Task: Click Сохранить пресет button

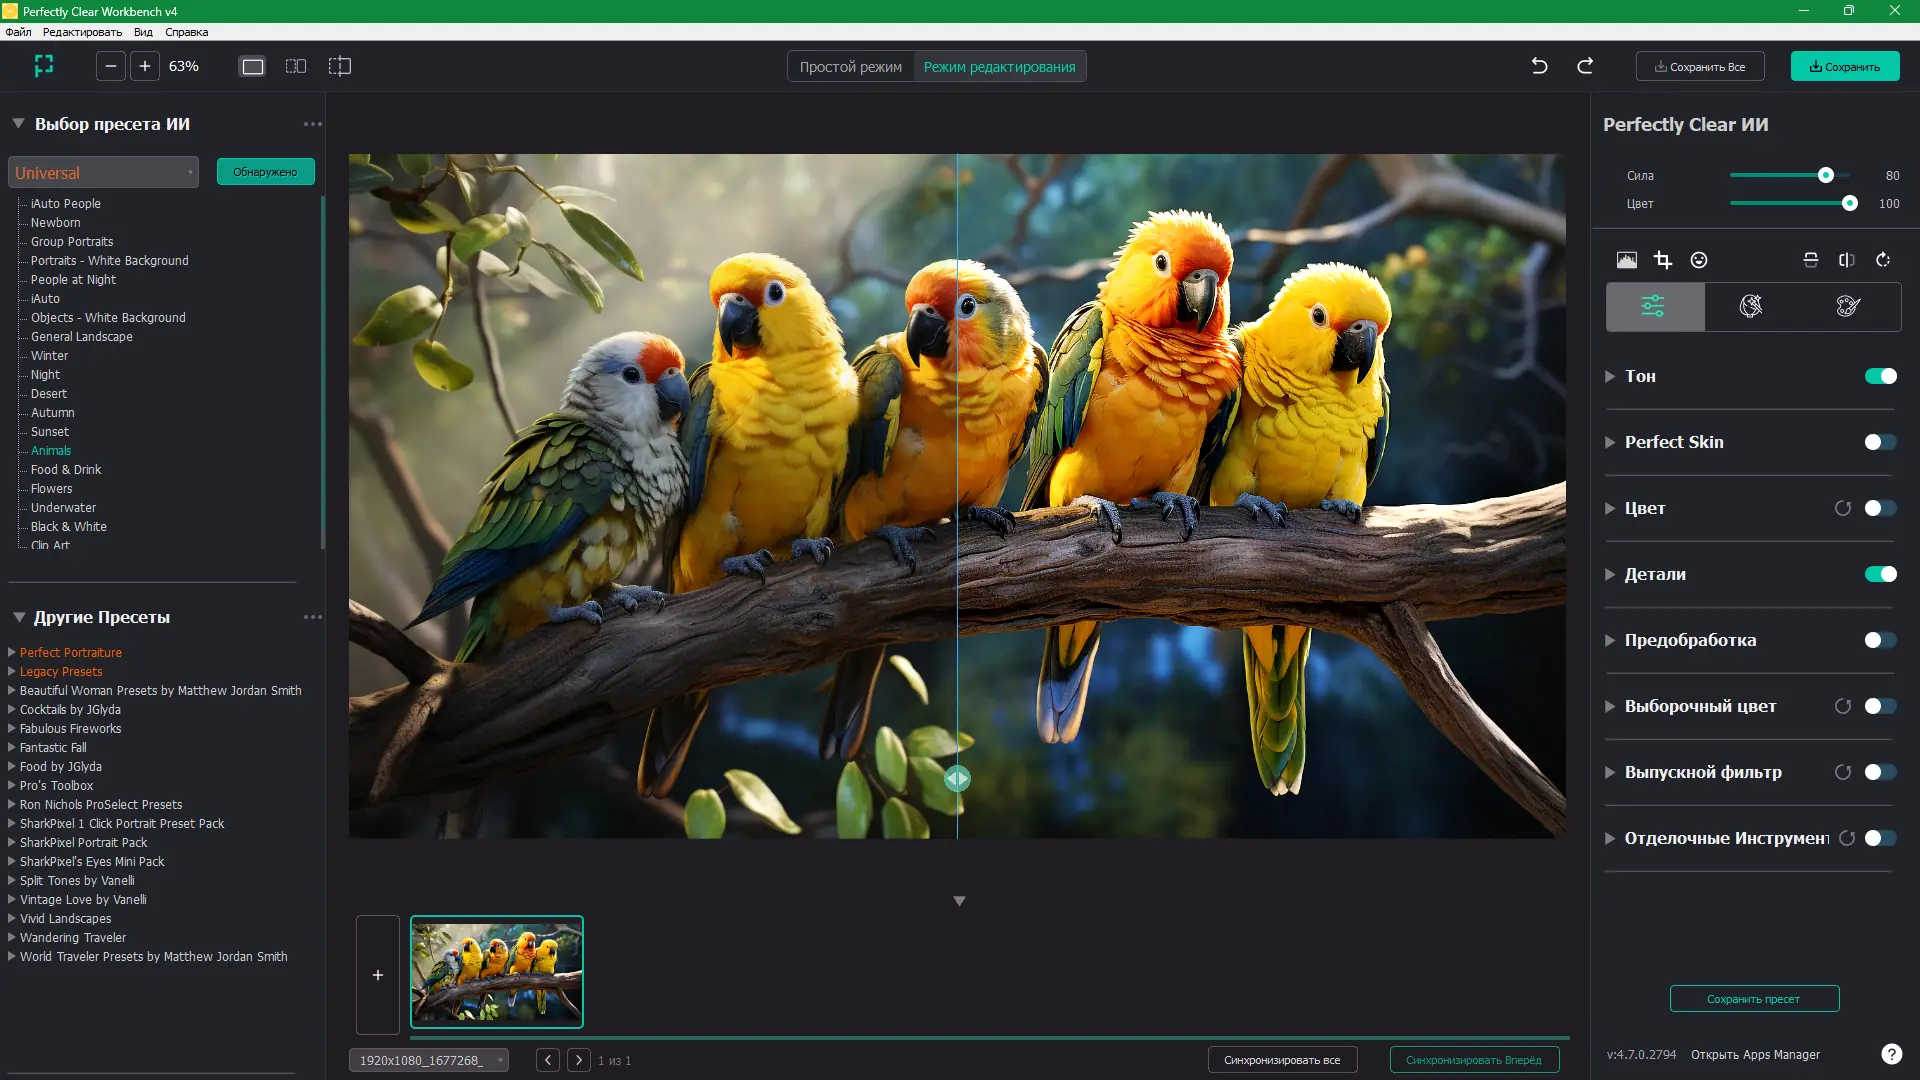Action: (x=1753, y=999)
